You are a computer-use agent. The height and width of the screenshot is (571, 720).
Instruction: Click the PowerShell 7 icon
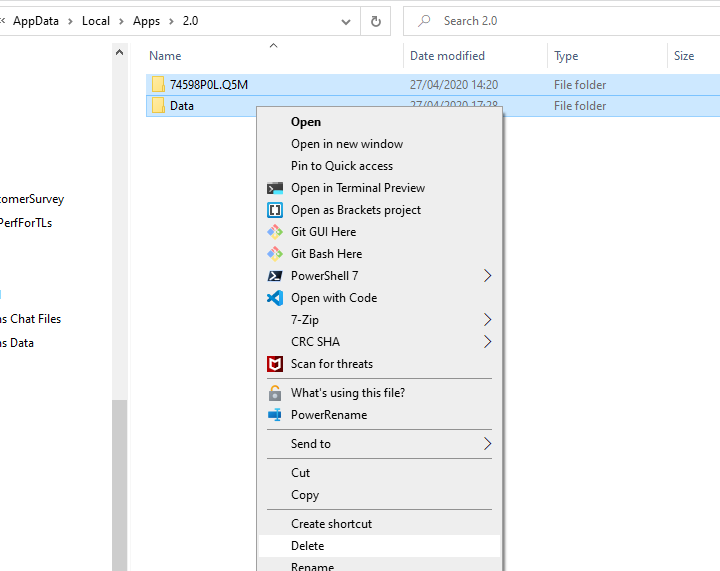275,276
